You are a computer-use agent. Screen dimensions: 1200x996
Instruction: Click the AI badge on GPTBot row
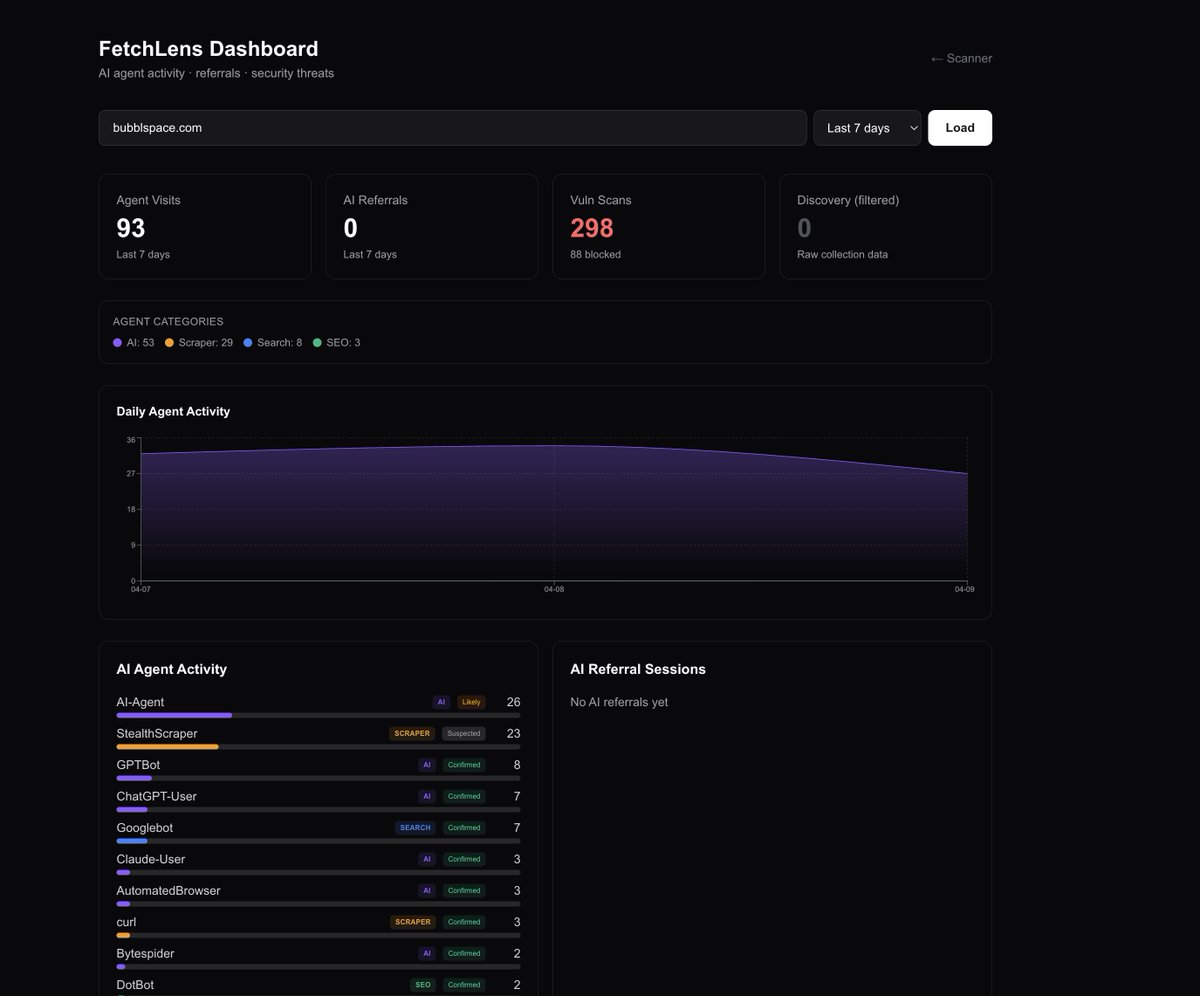[427, 765]
